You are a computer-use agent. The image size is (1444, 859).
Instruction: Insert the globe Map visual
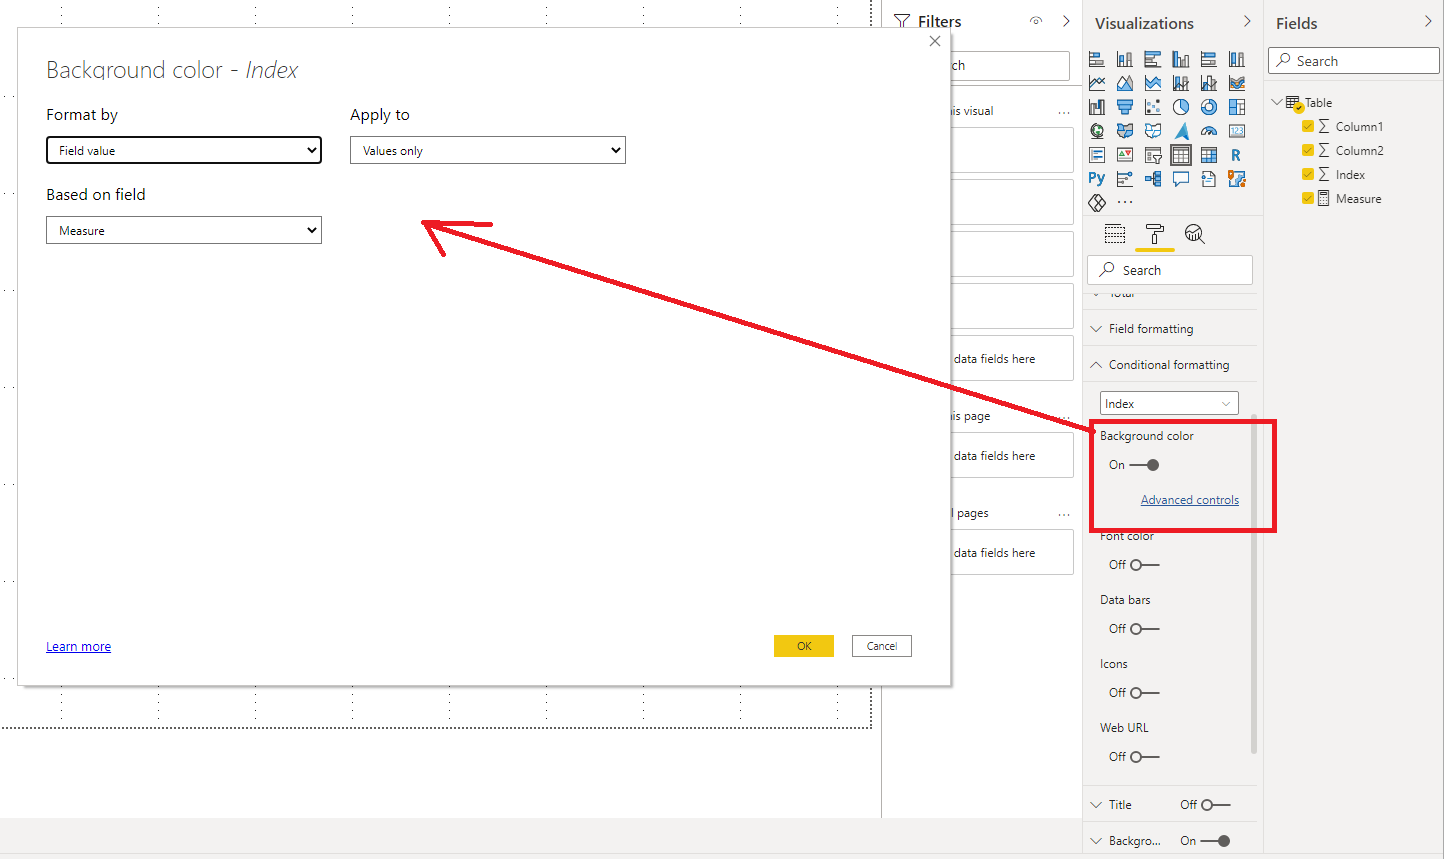pyautogui.click(x=1097, y=131)
